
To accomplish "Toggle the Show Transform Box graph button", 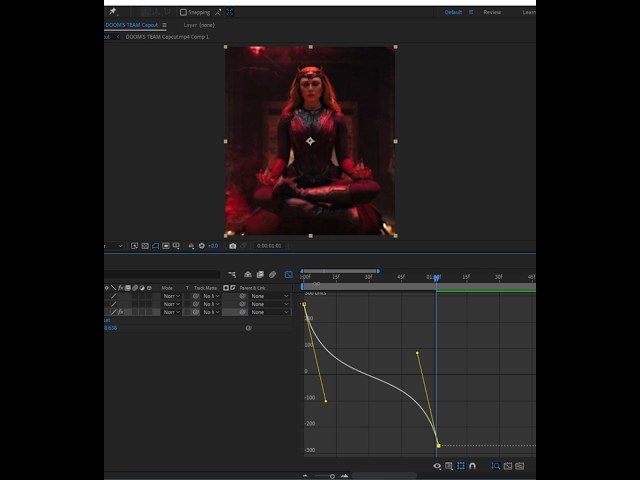I will point(461,466).
